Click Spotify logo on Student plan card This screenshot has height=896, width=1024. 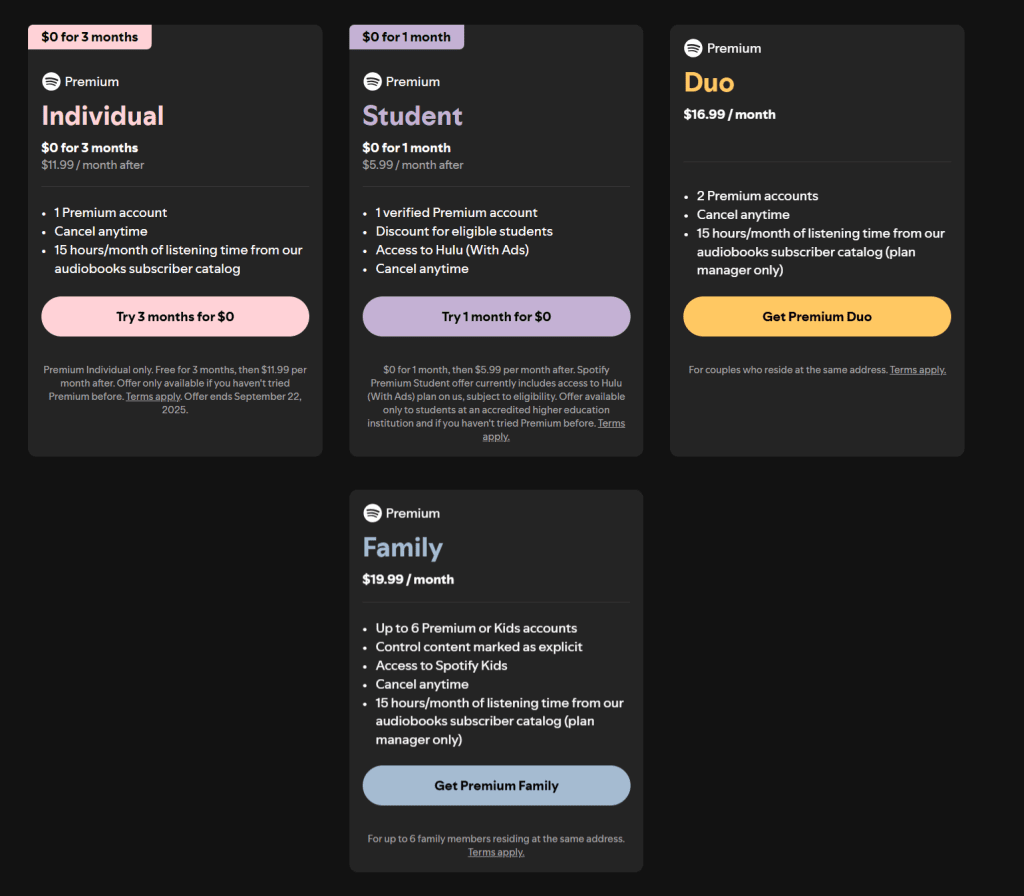(372, 82)
